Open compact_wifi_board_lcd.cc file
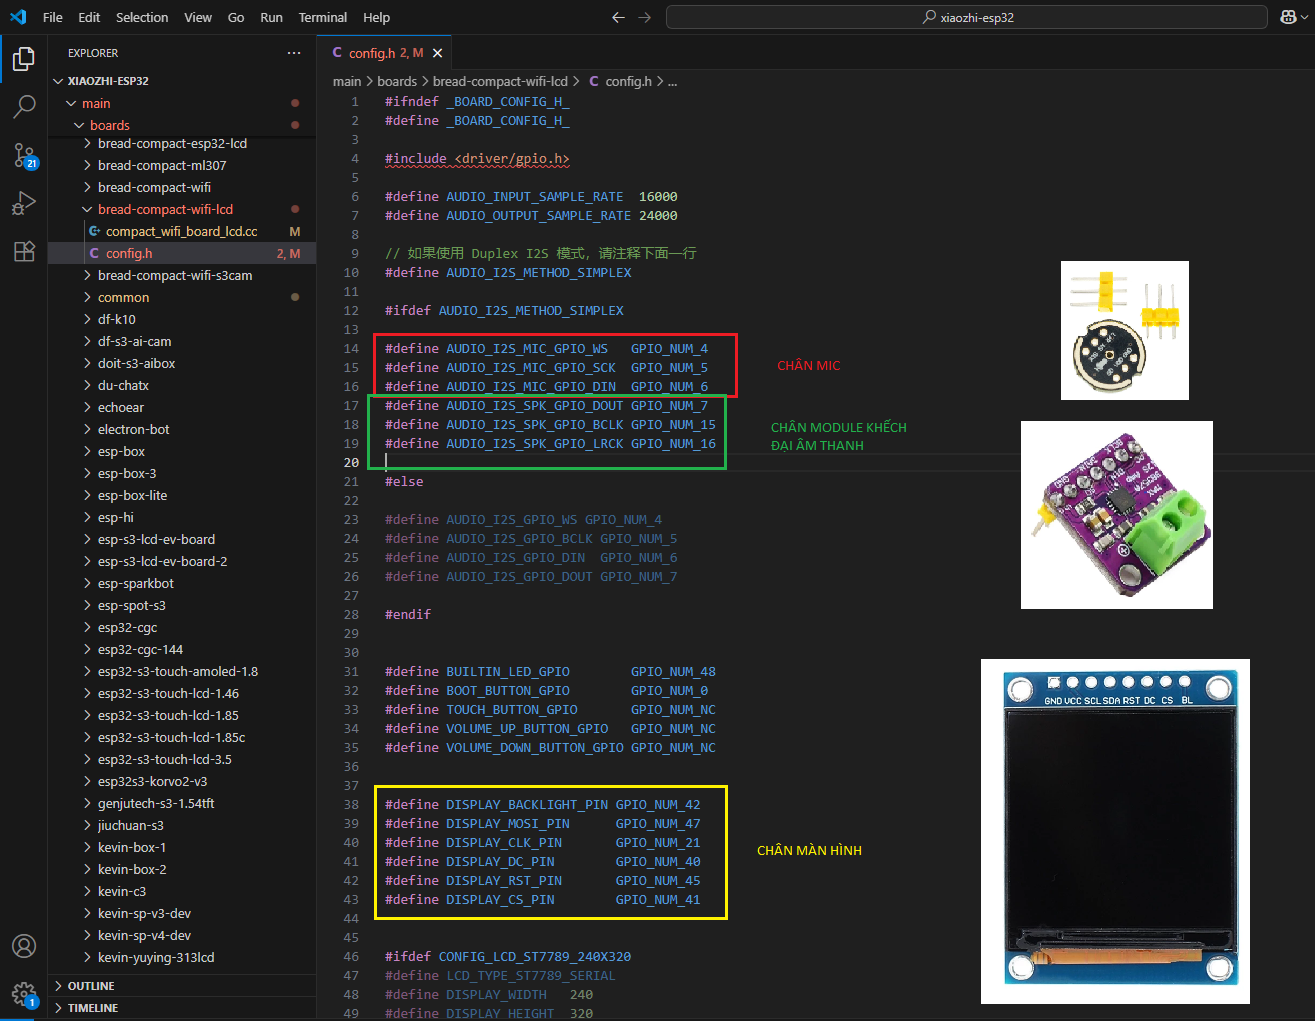 coord(181,231)
